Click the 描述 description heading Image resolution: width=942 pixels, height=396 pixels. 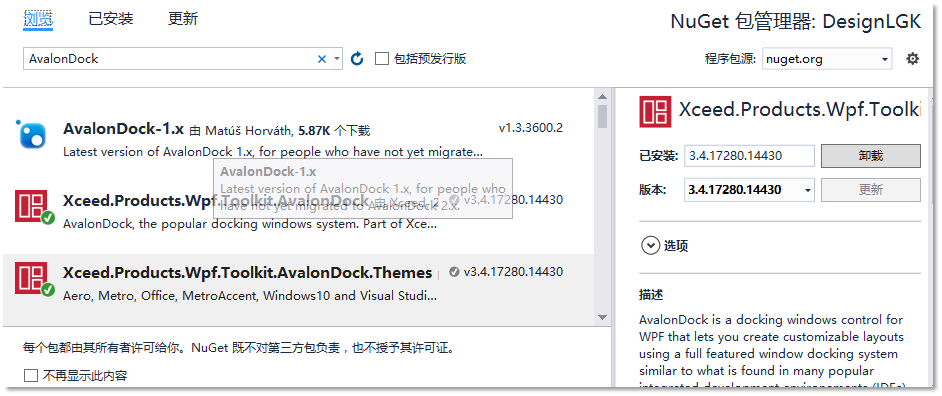pos(651,295)
